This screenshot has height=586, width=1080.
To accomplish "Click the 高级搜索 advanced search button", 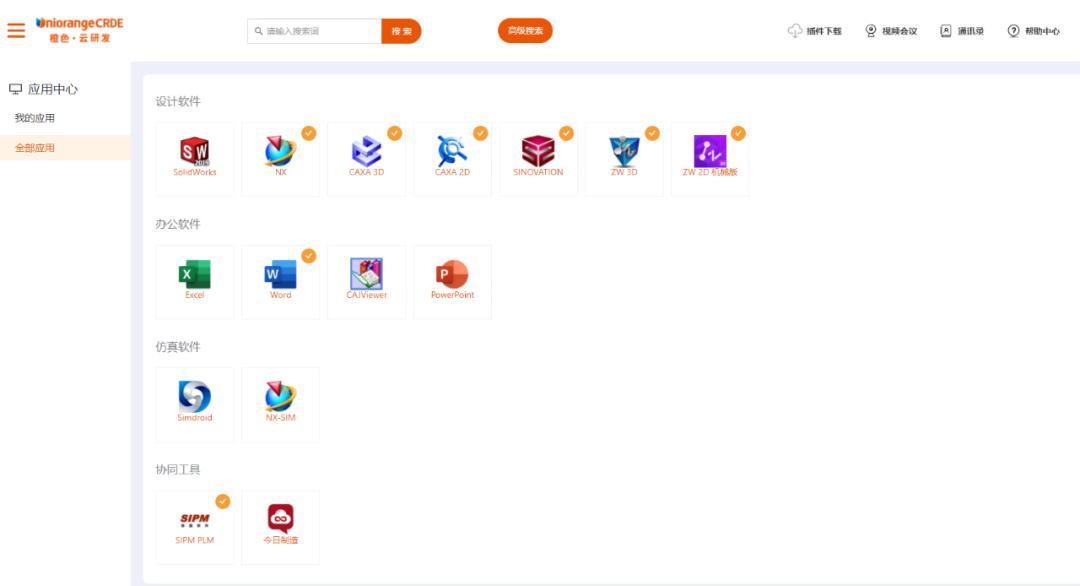I will [x=525, y=30].
